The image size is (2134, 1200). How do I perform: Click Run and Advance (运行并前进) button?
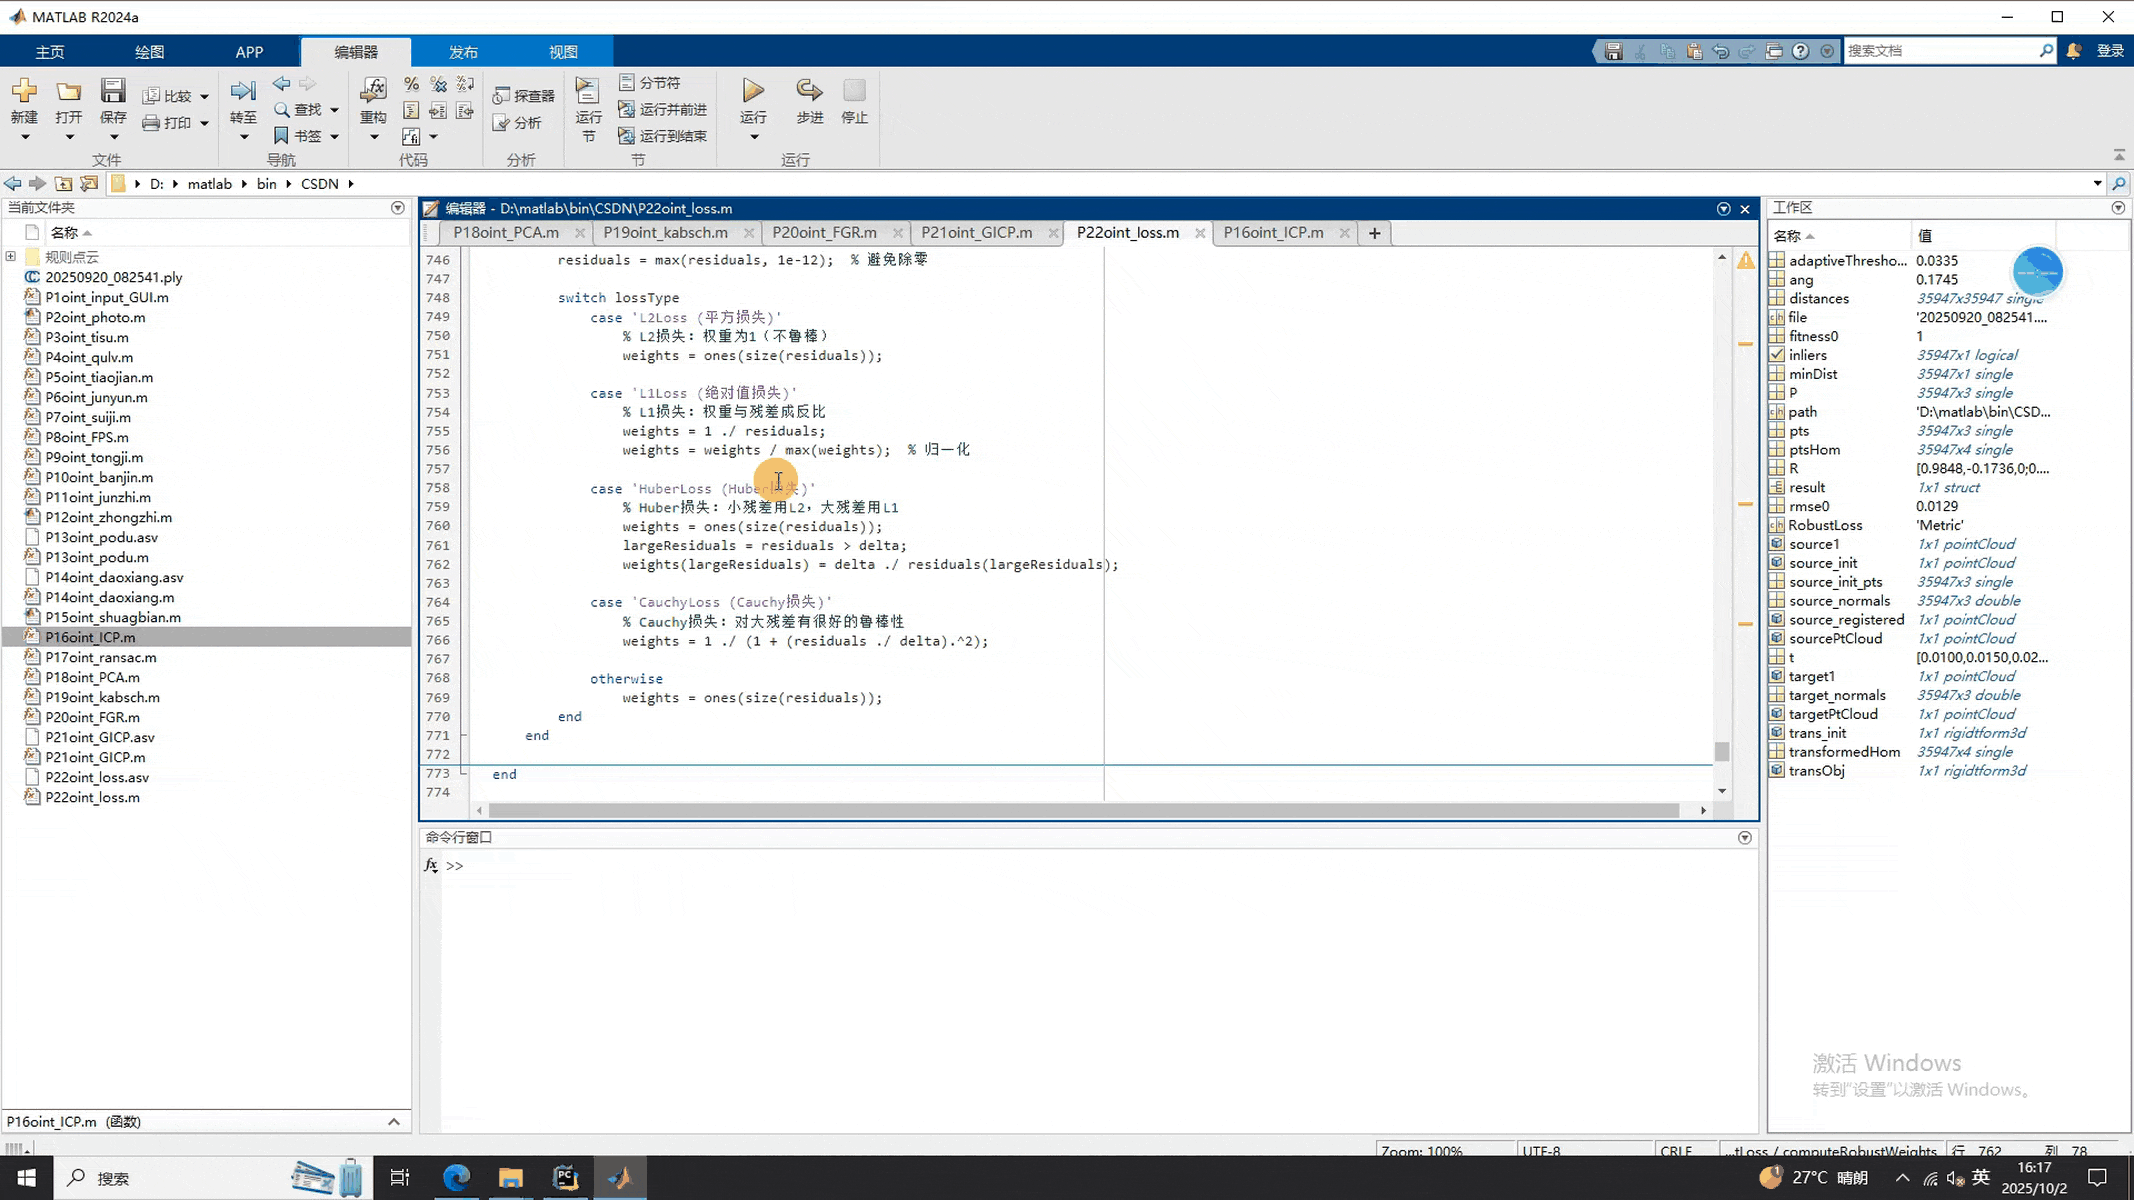662,109
